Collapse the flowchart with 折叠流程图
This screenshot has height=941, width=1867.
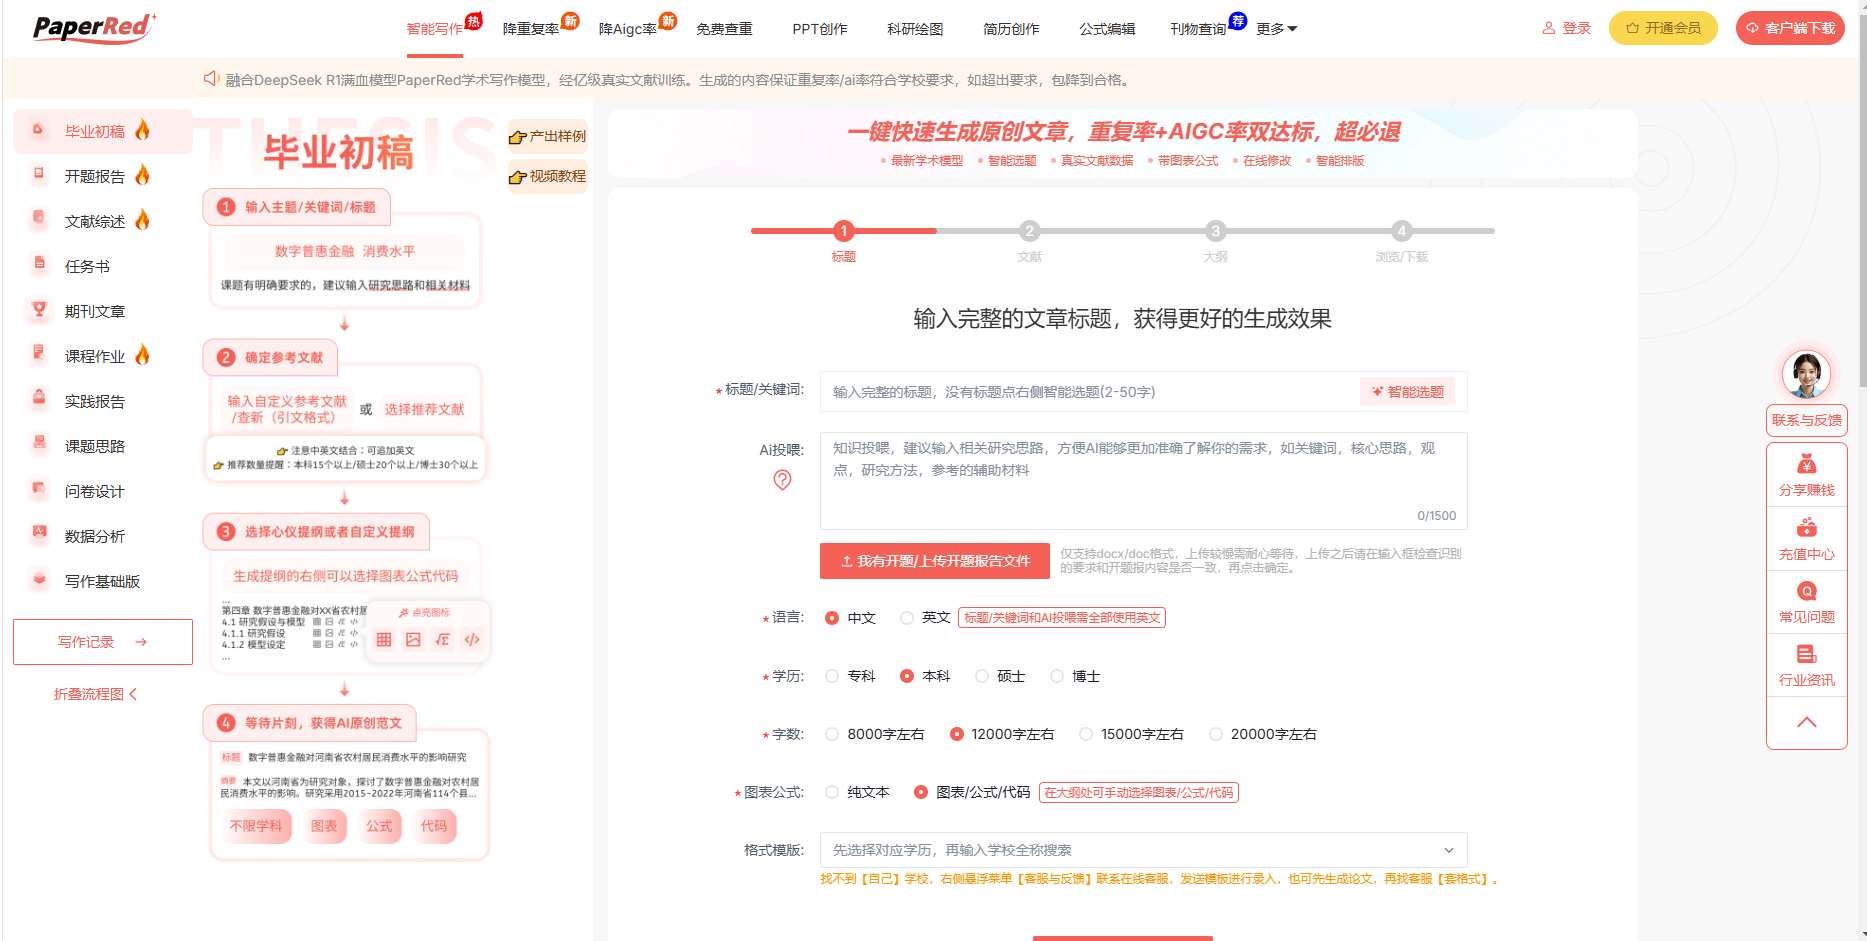coord(95,694)
